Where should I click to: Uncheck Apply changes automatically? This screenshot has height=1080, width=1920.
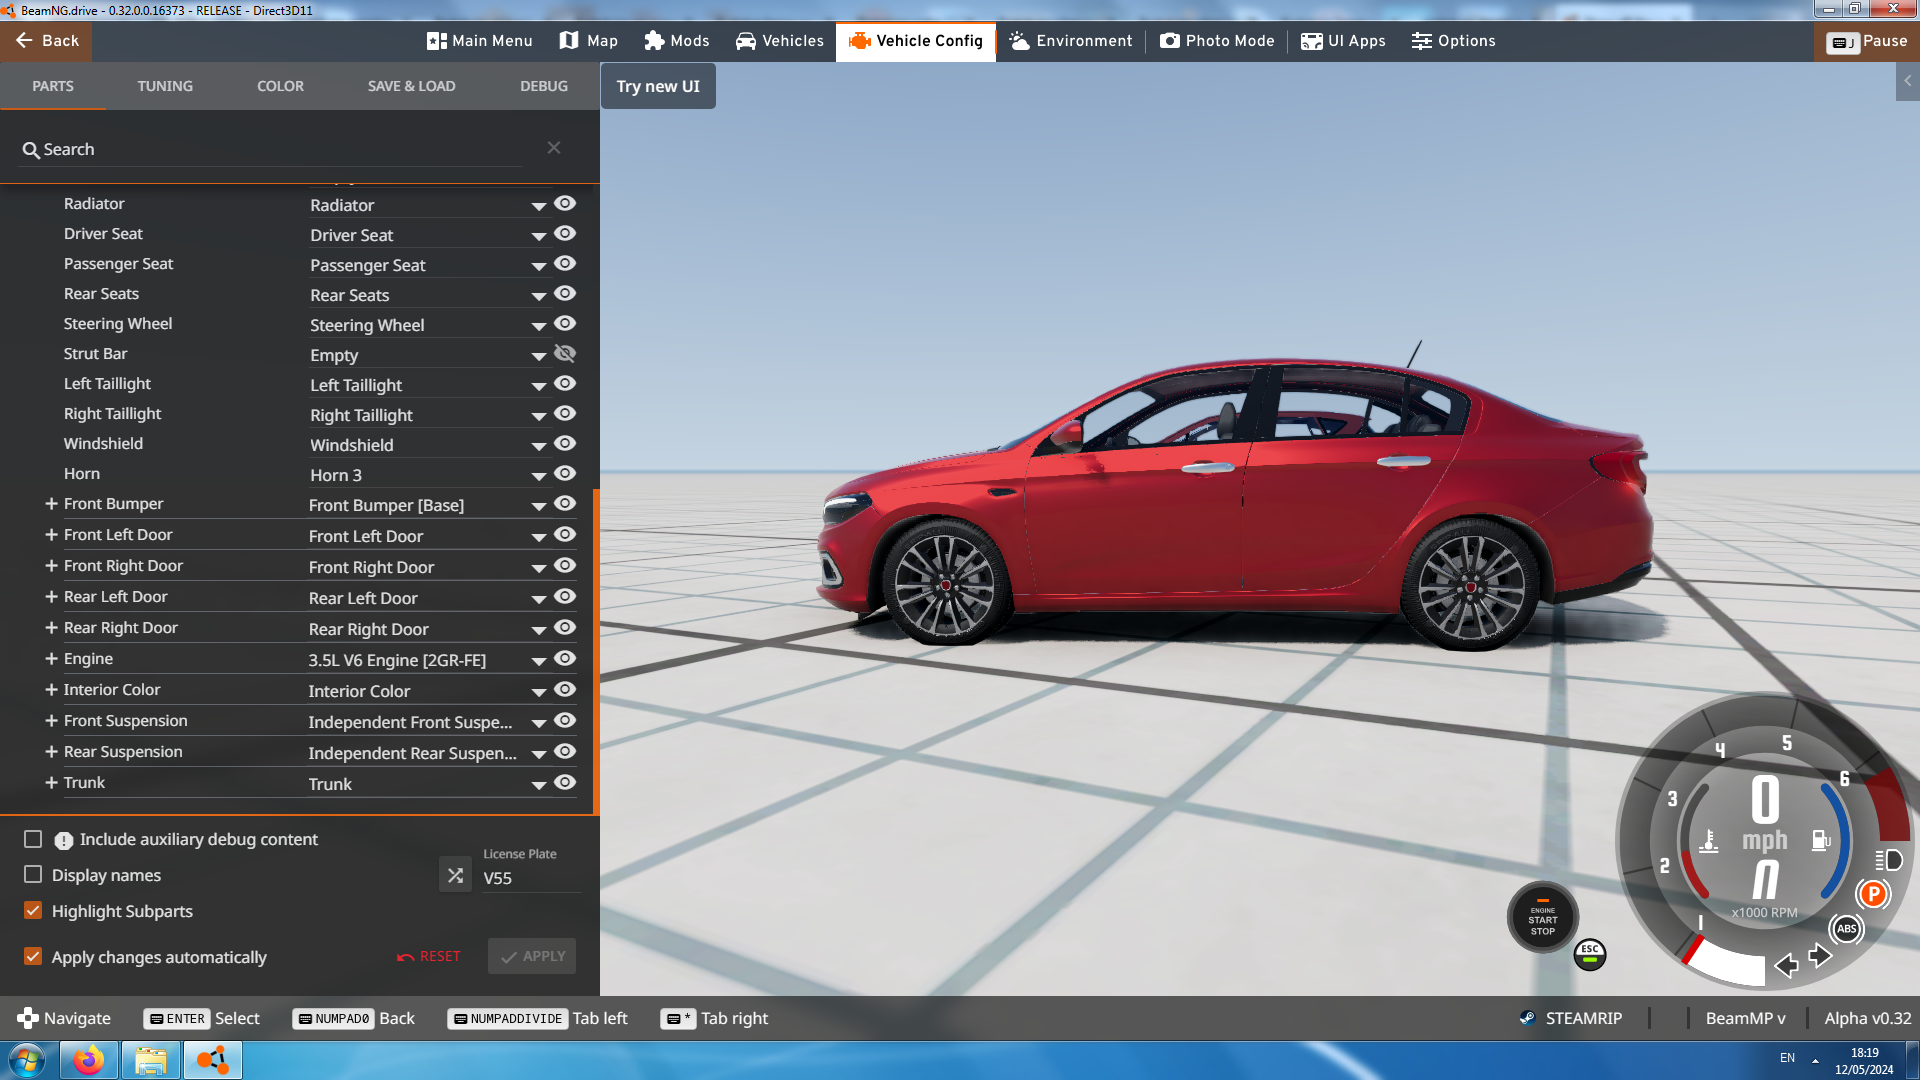click(33, 957)
